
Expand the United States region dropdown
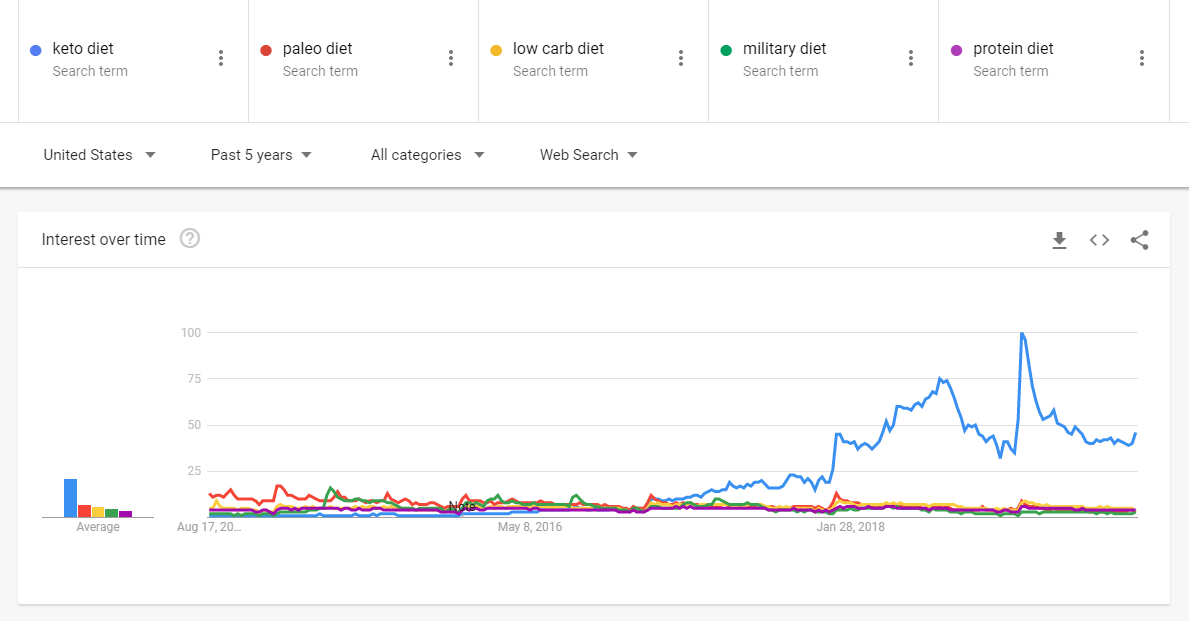(99, 155)
